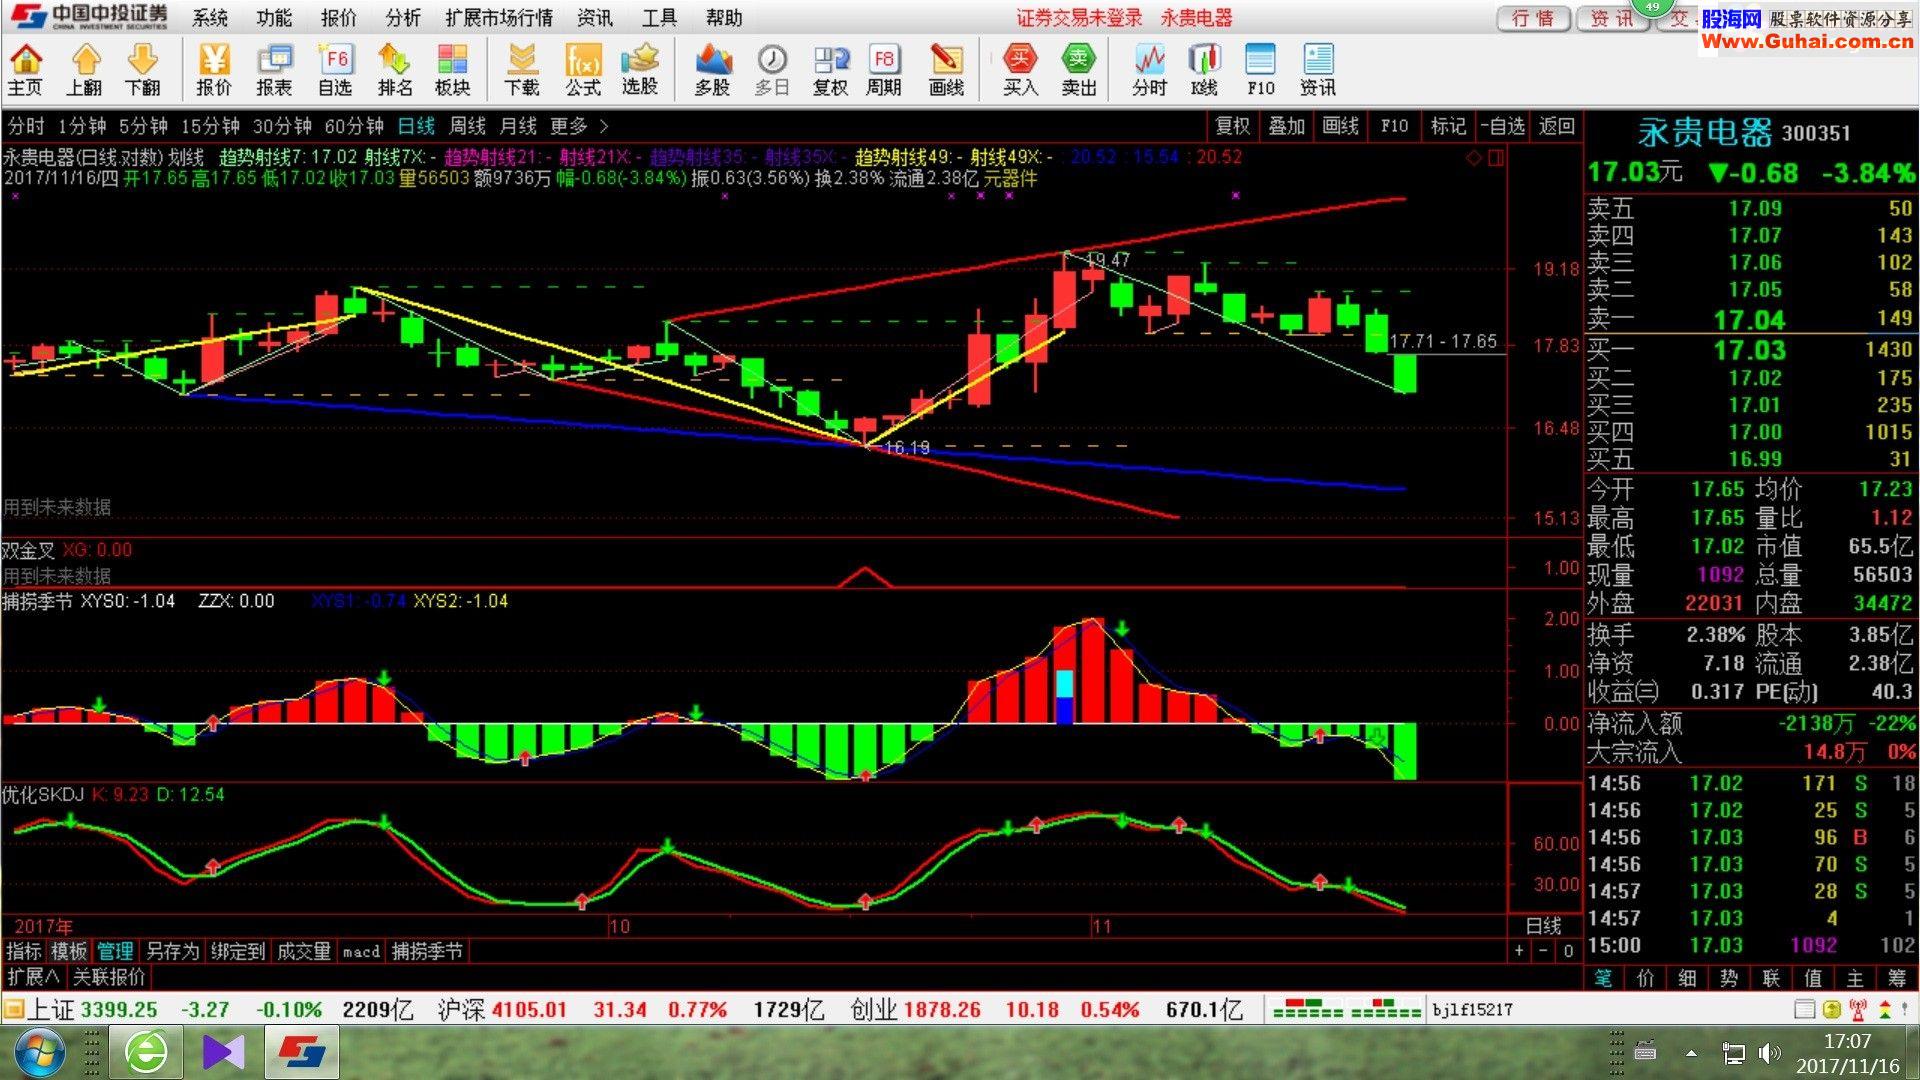Expand the 更多 periods dropdown

click(x=579, y=126)
